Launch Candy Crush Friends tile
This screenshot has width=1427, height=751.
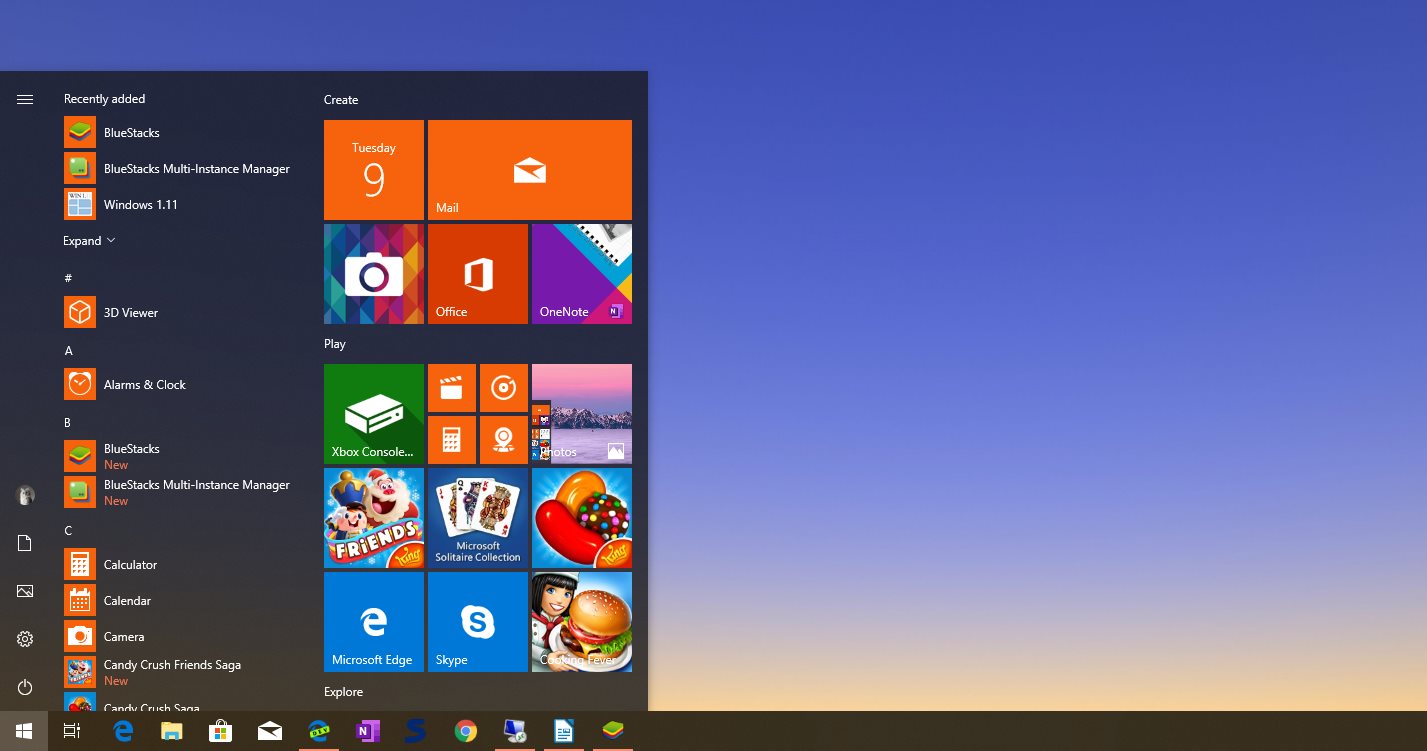click(x=374, y=518)
